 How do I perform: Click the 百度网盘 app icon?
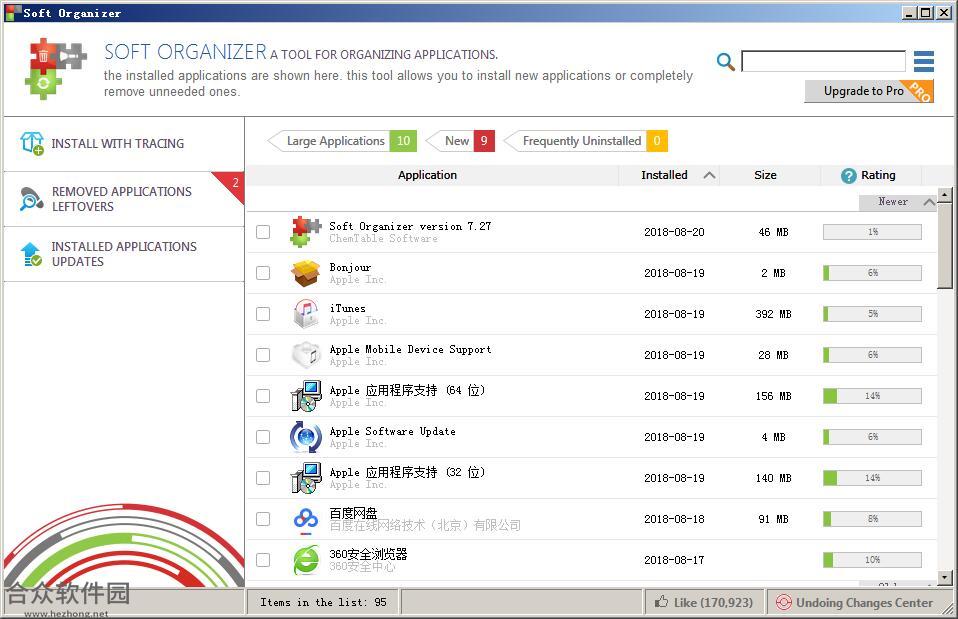point(305,519)
